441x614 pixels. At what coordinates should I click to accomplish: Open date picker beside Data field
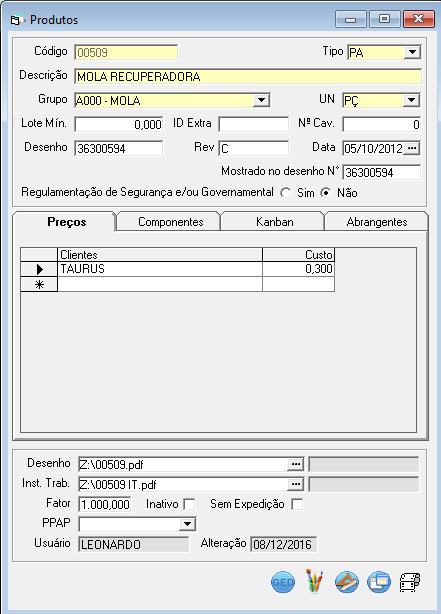[x=412, y=148]
